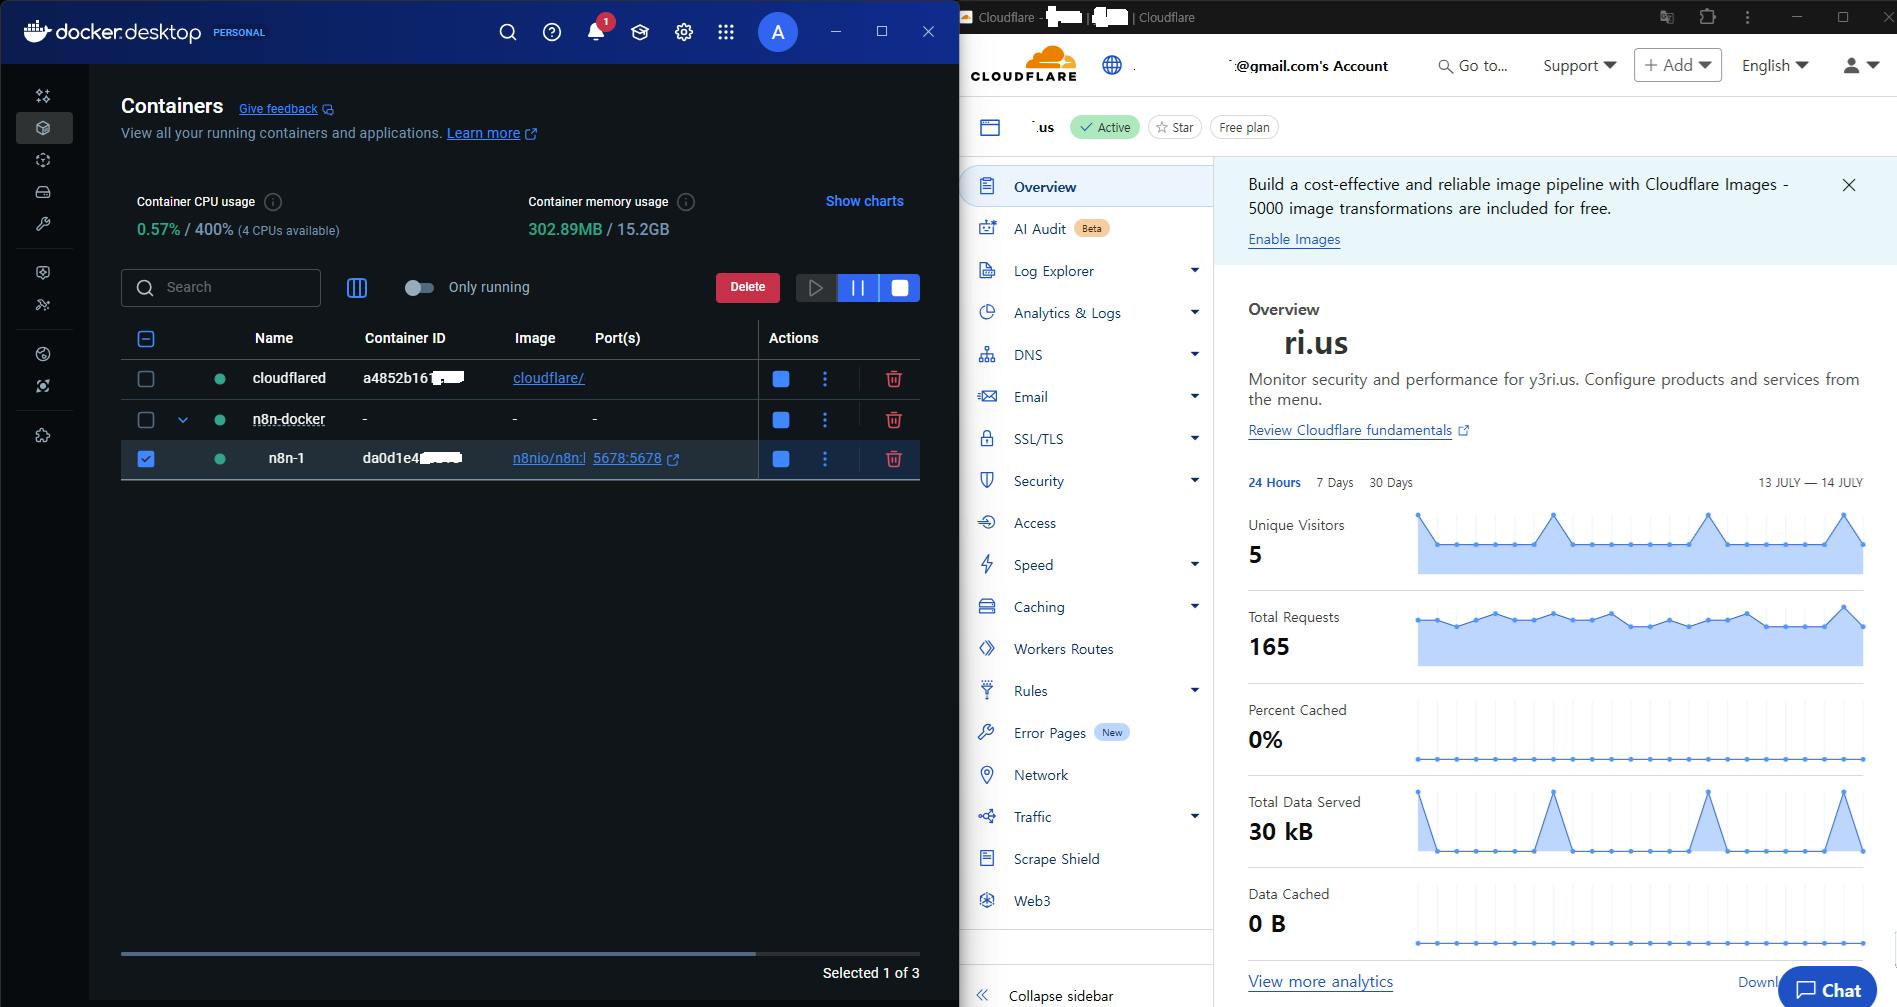This screenshot has width=1897, height=1007.
Task: Open Review Cloudflare fundamentals link
Action: 1358,431
